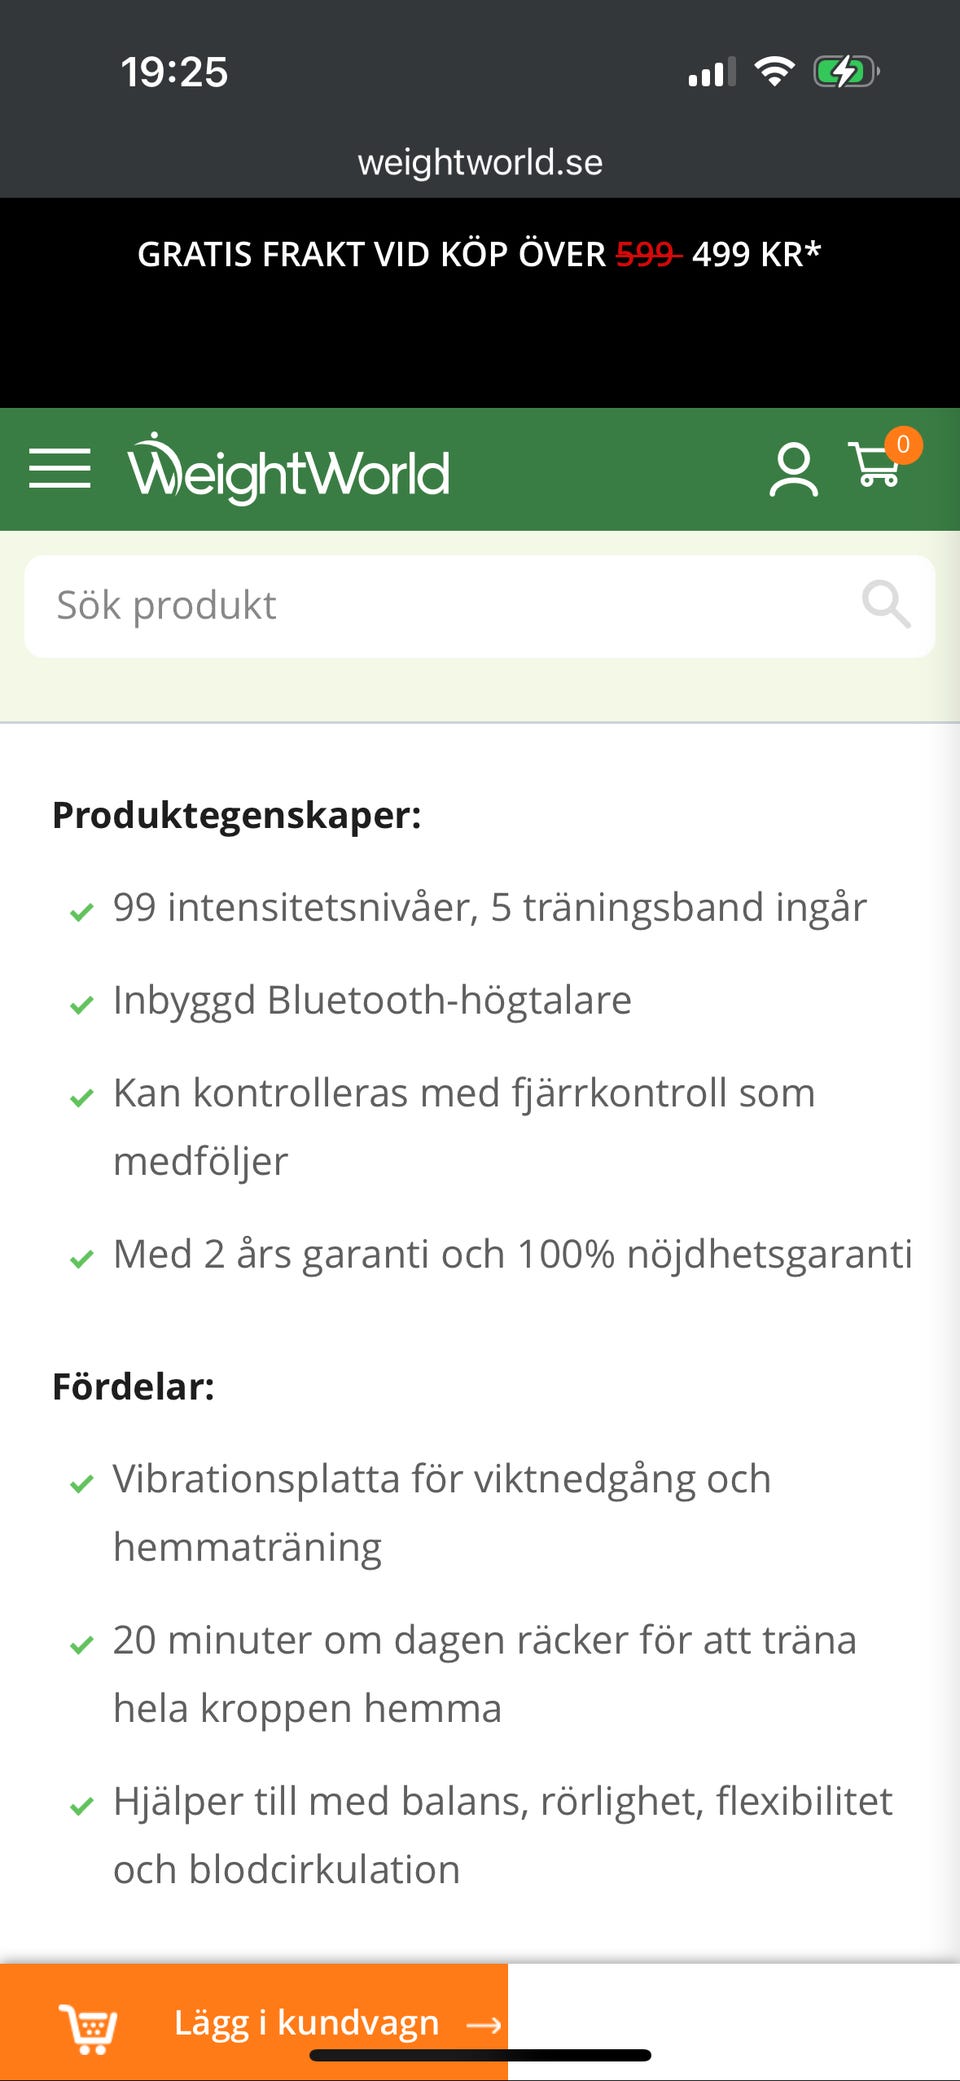The height and width of the screenshot is (2081, 960).
Task: Open the shopping cart in header
Action: 873,467
